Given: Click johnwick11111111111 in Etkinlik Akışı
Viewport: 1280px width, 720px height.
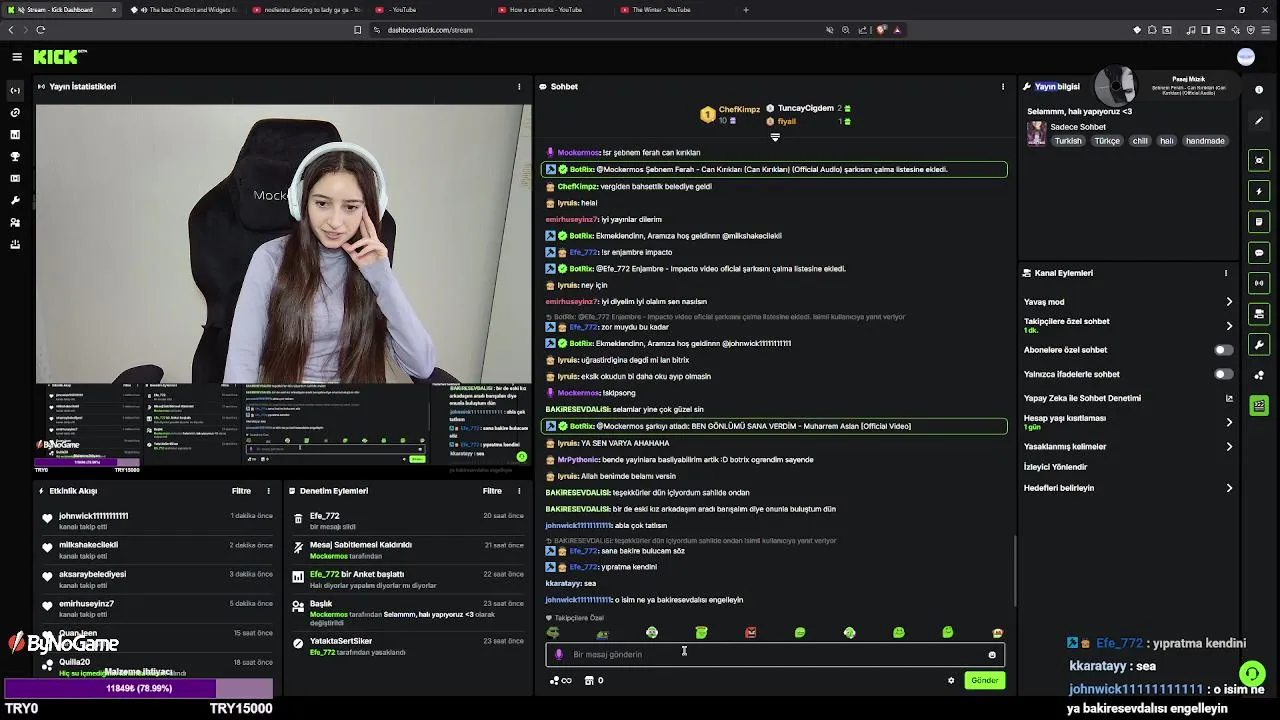Looking at the screenshot, I should tap(94, 516).
